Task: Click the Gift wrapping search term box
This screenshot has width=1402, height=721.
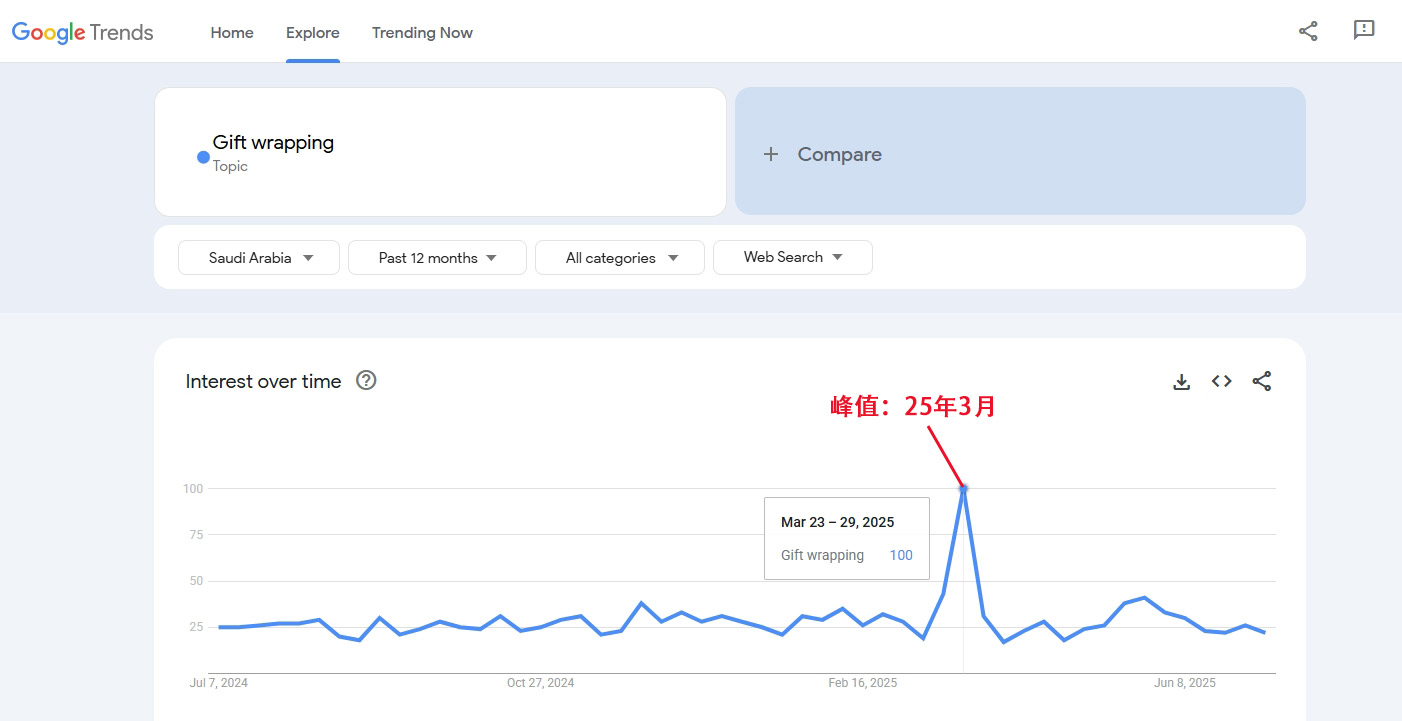Action: (x=440, y=152)
